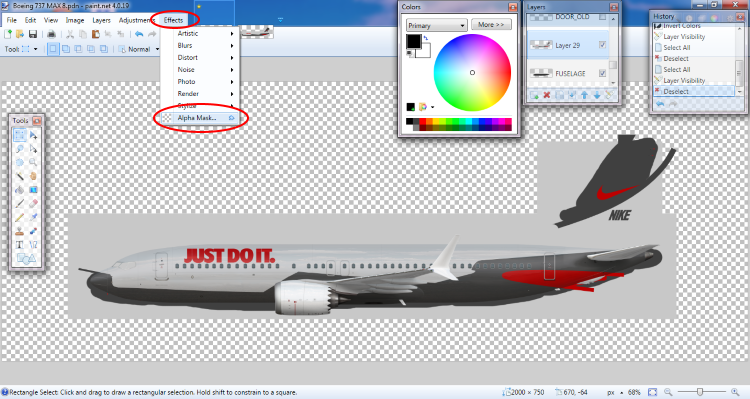Click the Save toolbar icon
Image resolution: width=750 pixels, height=399 pixels.
point(33,34)
